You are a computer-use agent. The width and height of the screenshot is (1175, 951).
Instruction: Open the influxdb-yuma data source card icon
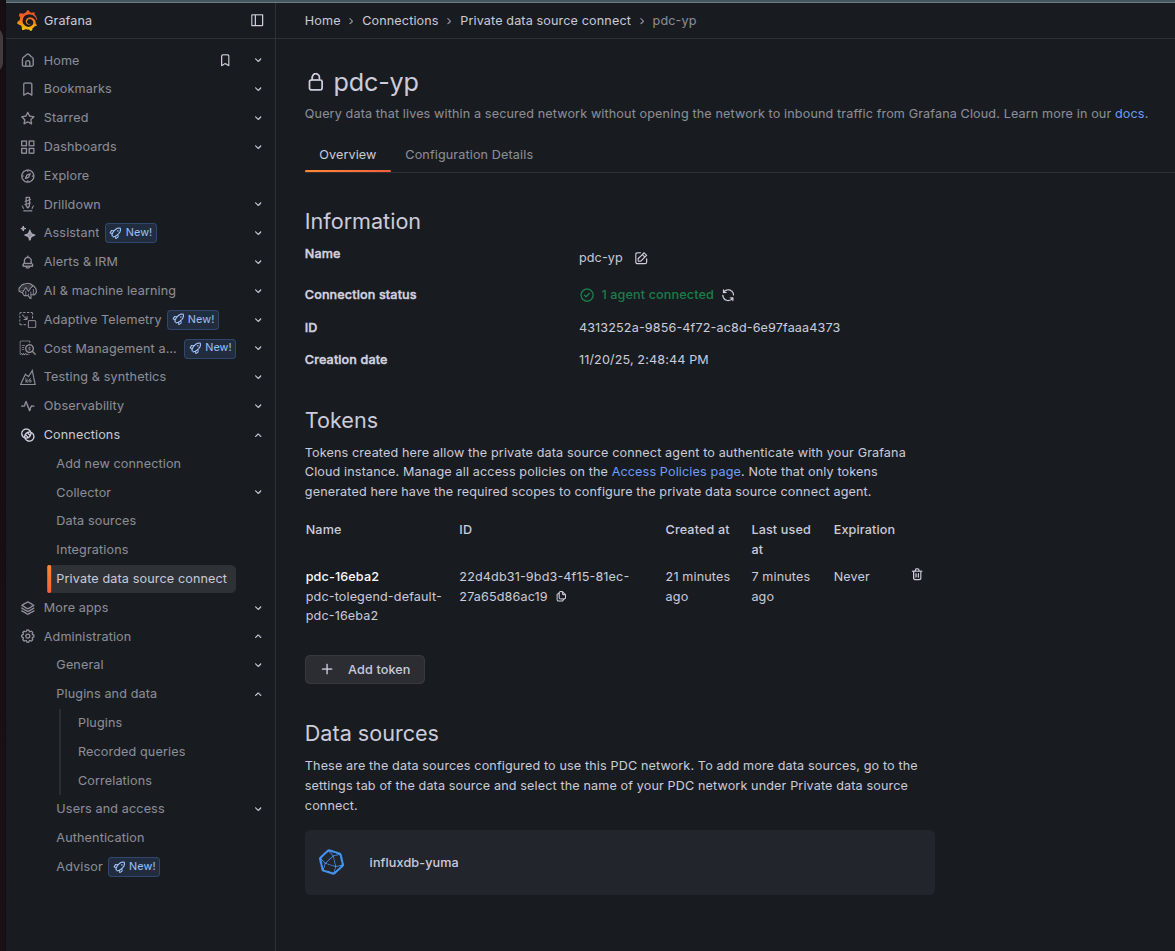pos(332,861)
